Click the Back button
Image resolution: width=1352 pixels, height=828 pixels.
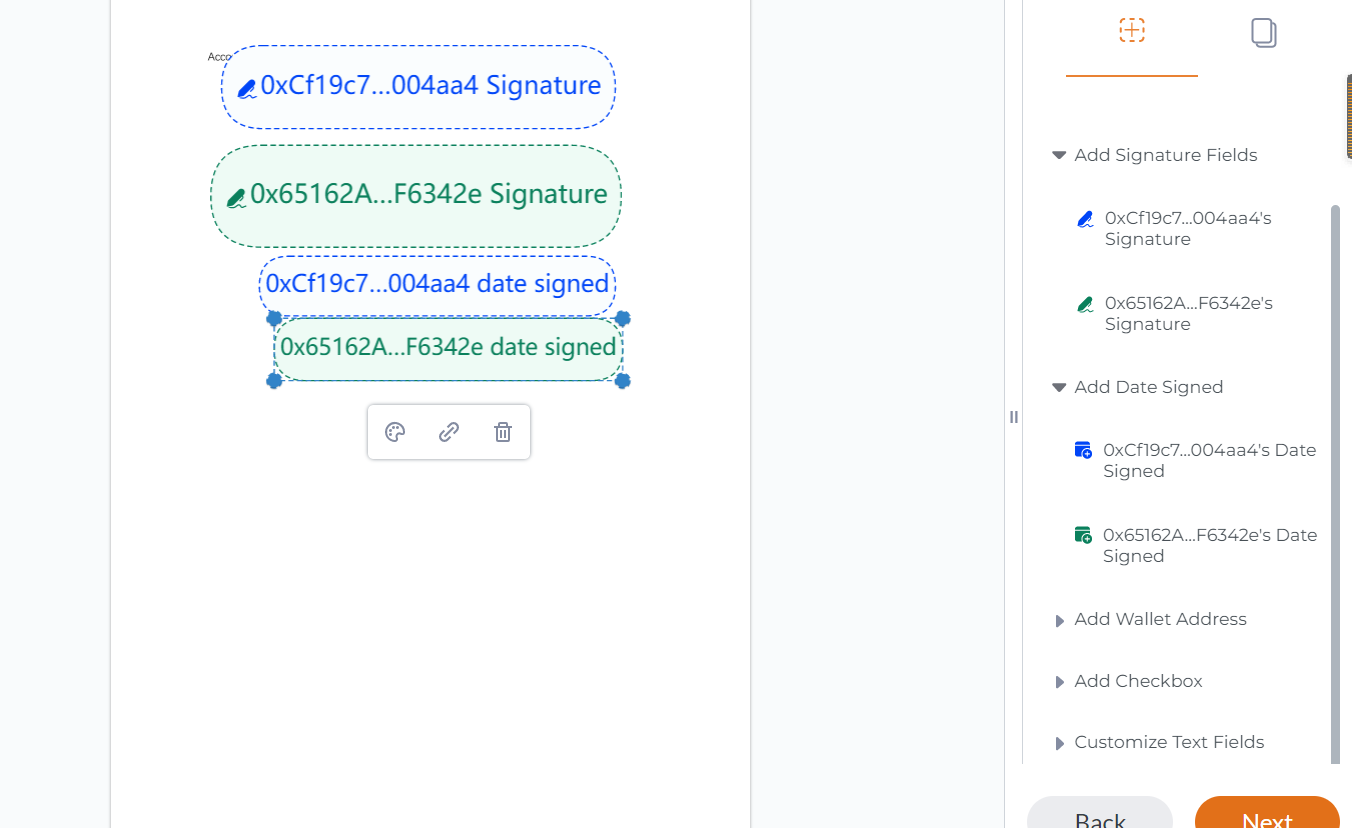click(1100, 812)
